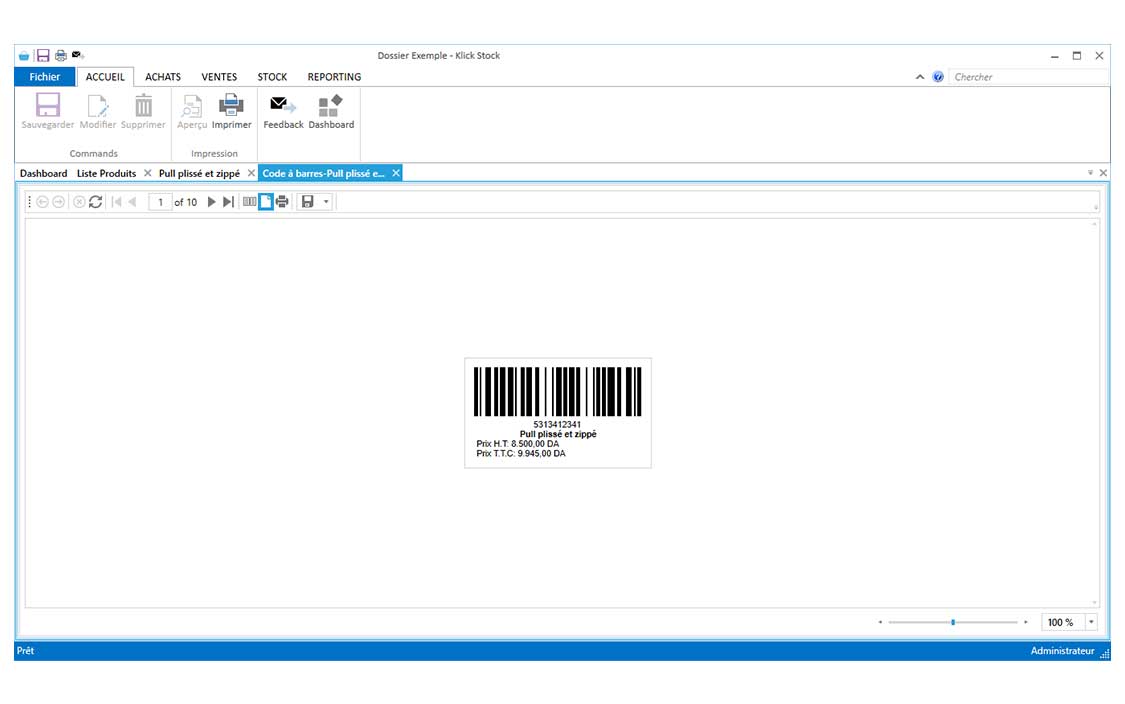
Task: Open the document tabs list dropdown
Action: (x=1091, y=173)
